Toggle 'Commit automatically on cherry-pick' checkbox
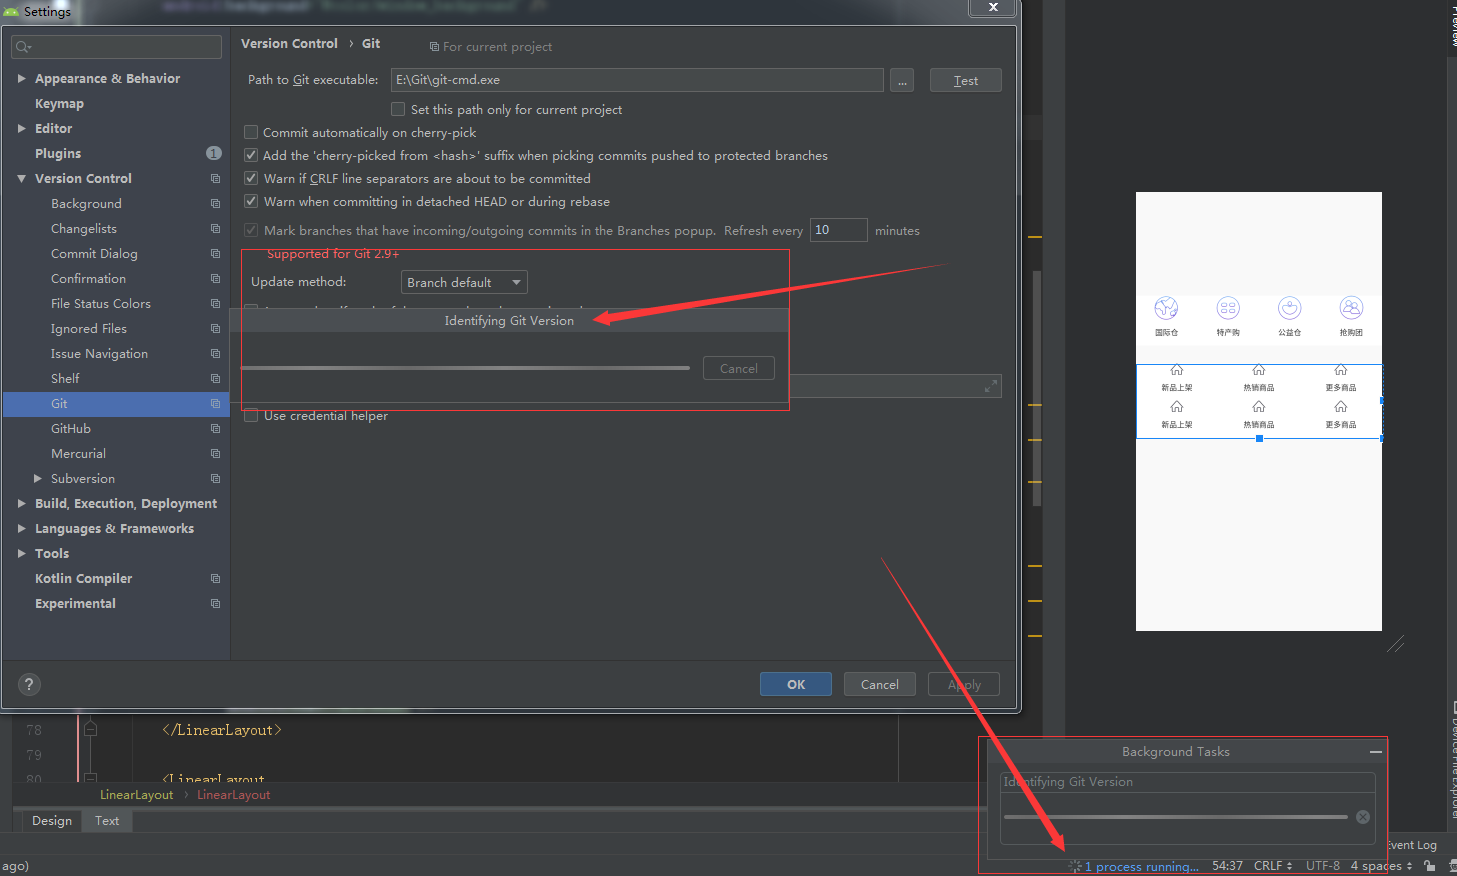 tap(251, 132)
